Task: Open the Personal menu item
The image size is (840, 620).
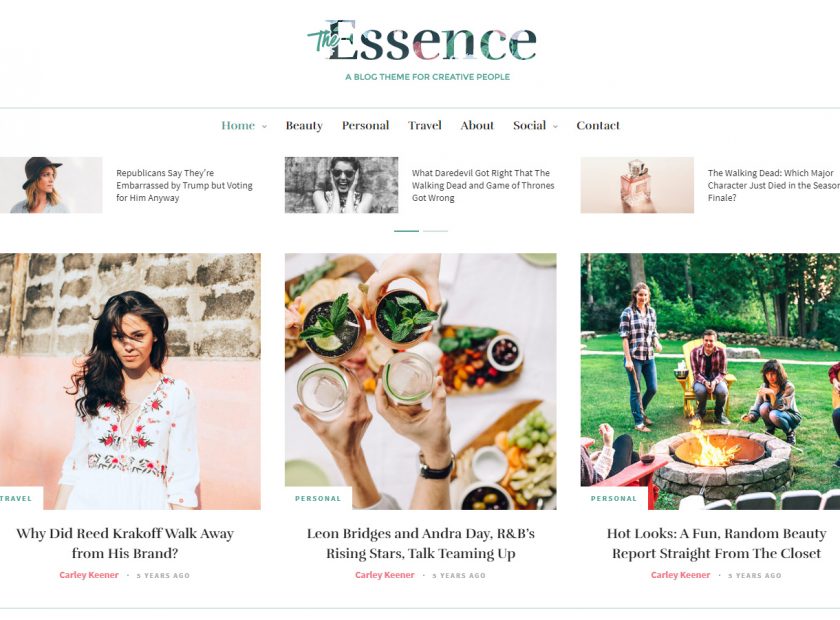Action: point(365,125)
